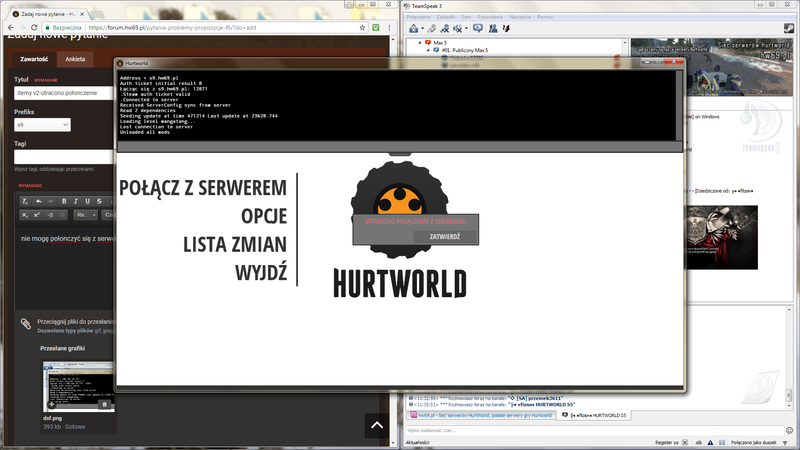Viewport: 800px width, 450px height.
Task: Open the Połączenia menu in TeamSpeak
Action: coord(418,17)
